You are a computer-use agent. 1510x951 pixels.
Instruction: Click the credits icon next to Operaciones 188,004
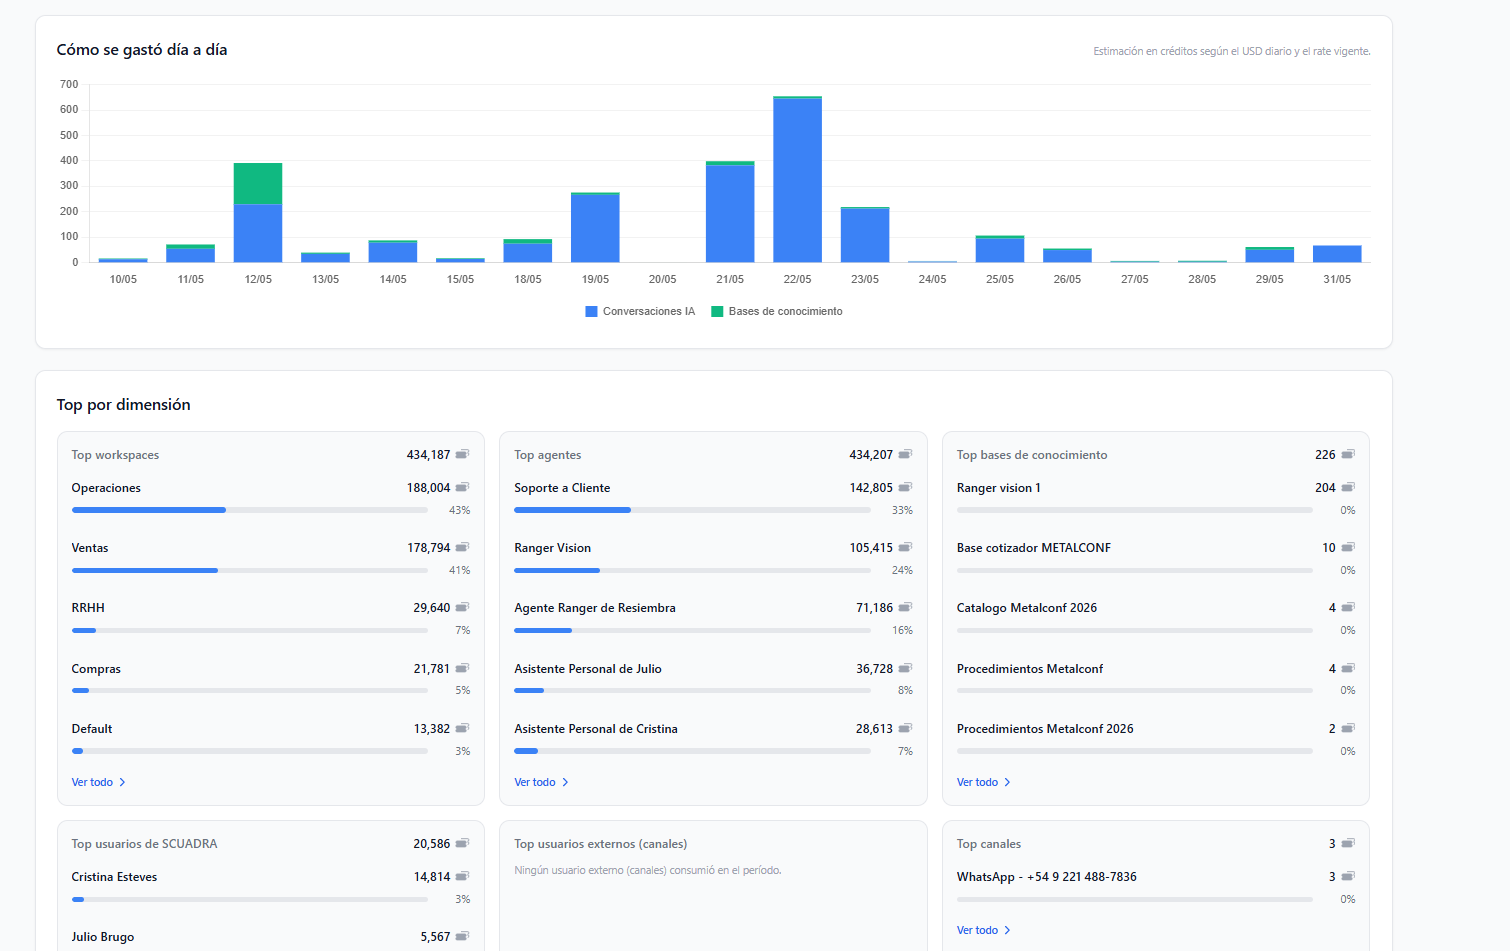click(x=462, y=487)
